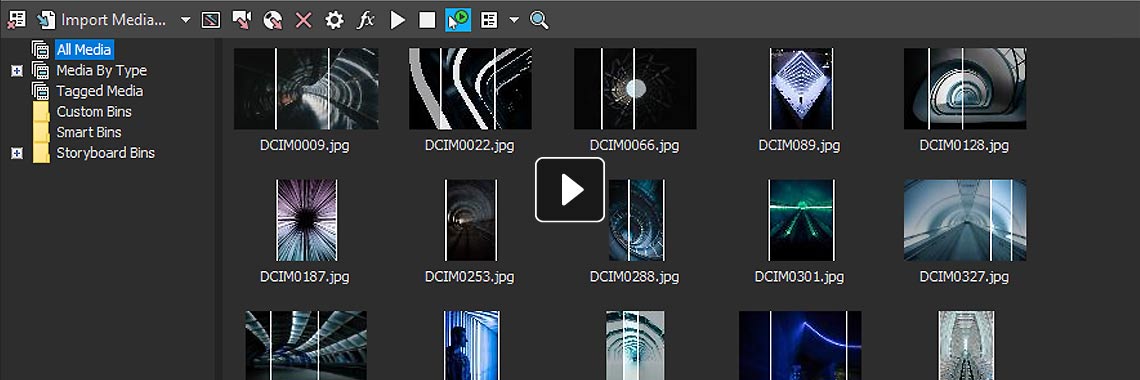Select bottom-row thumbnail with man's silhouette
This screenshot has height=380, width=1140.
[x=472, y=345]
